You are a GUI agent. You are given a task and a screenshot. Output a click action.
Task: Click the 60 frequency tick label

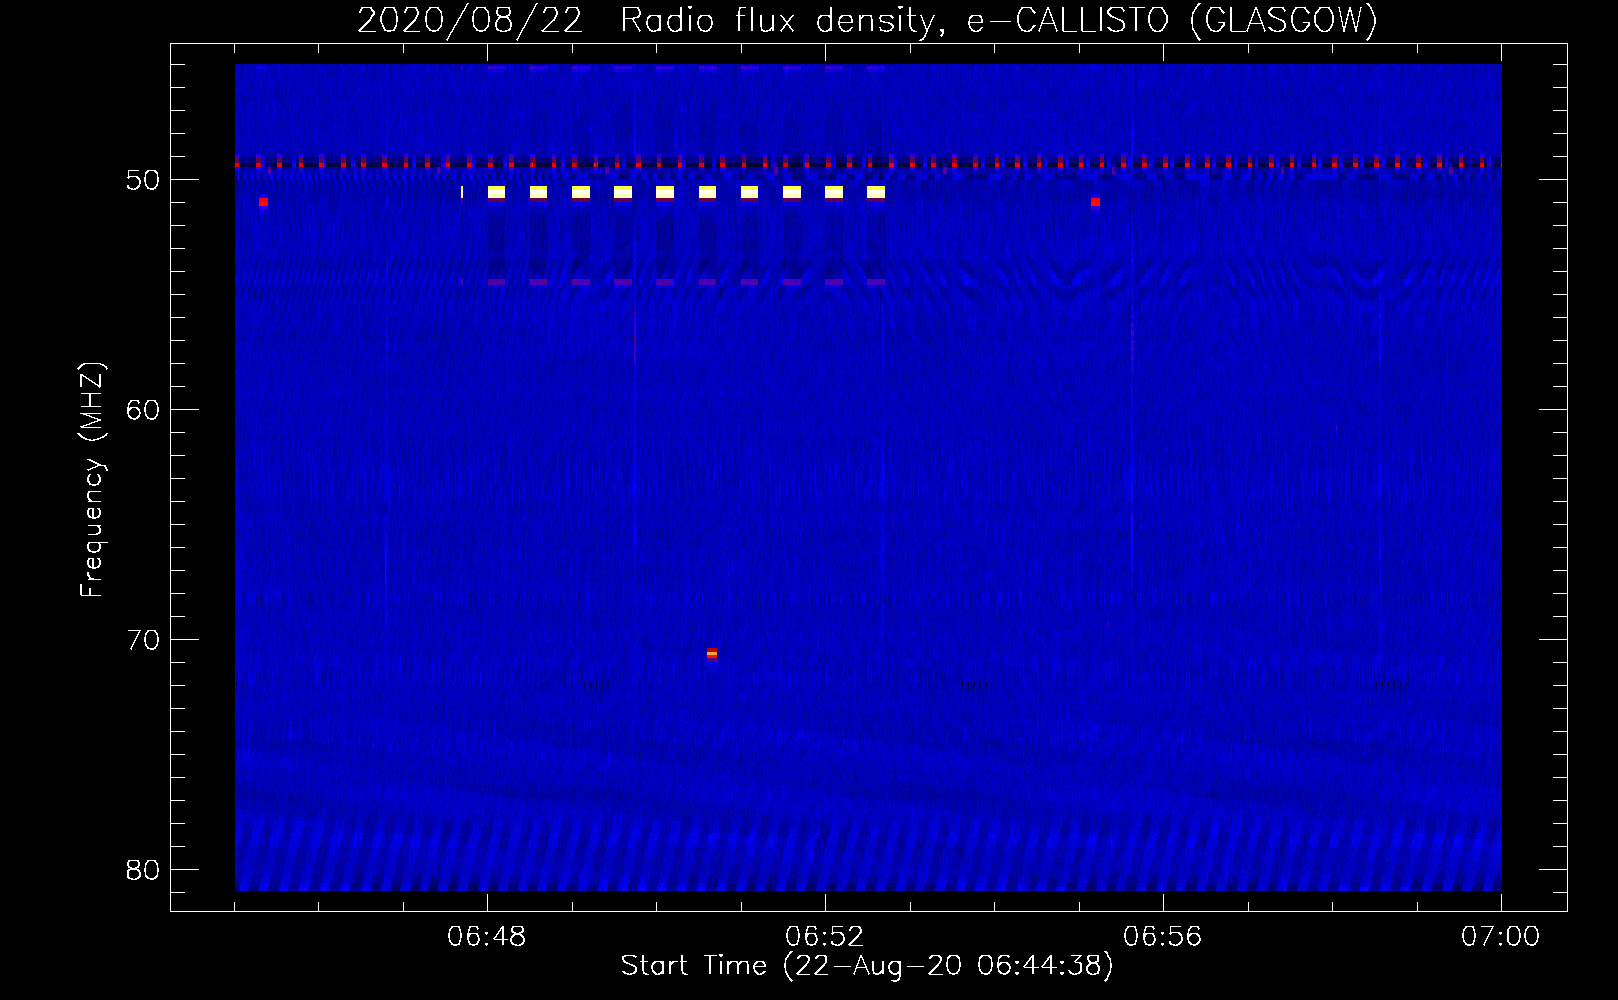143,410
